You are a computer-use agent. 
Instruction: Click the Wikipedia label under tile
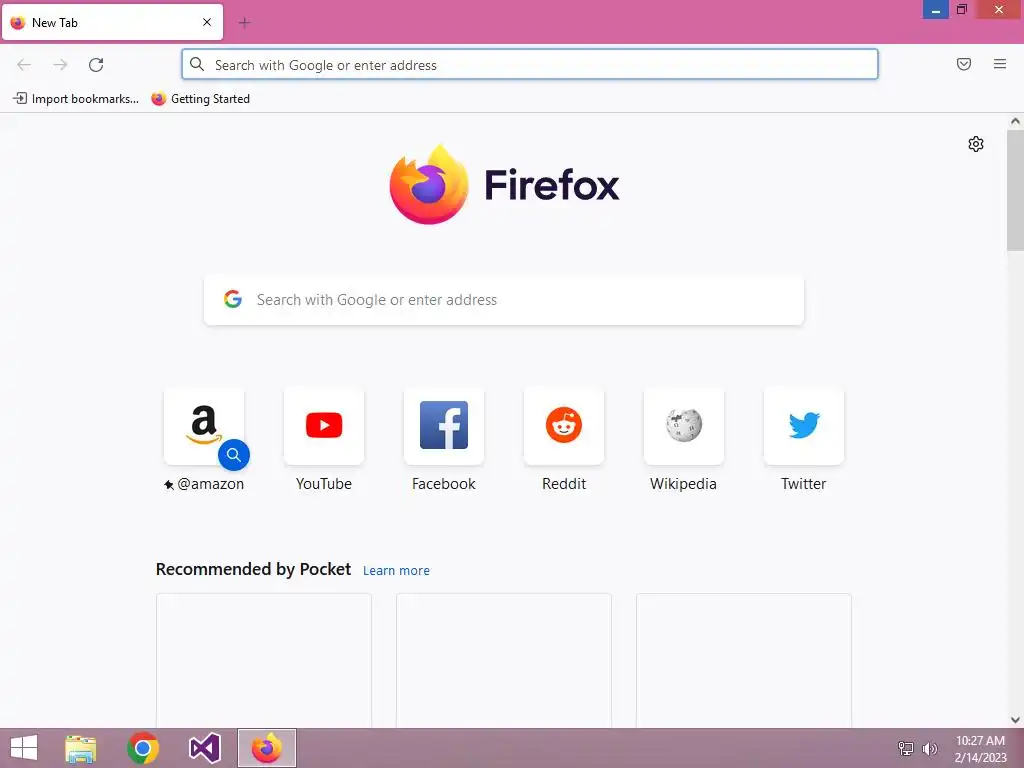684,484
